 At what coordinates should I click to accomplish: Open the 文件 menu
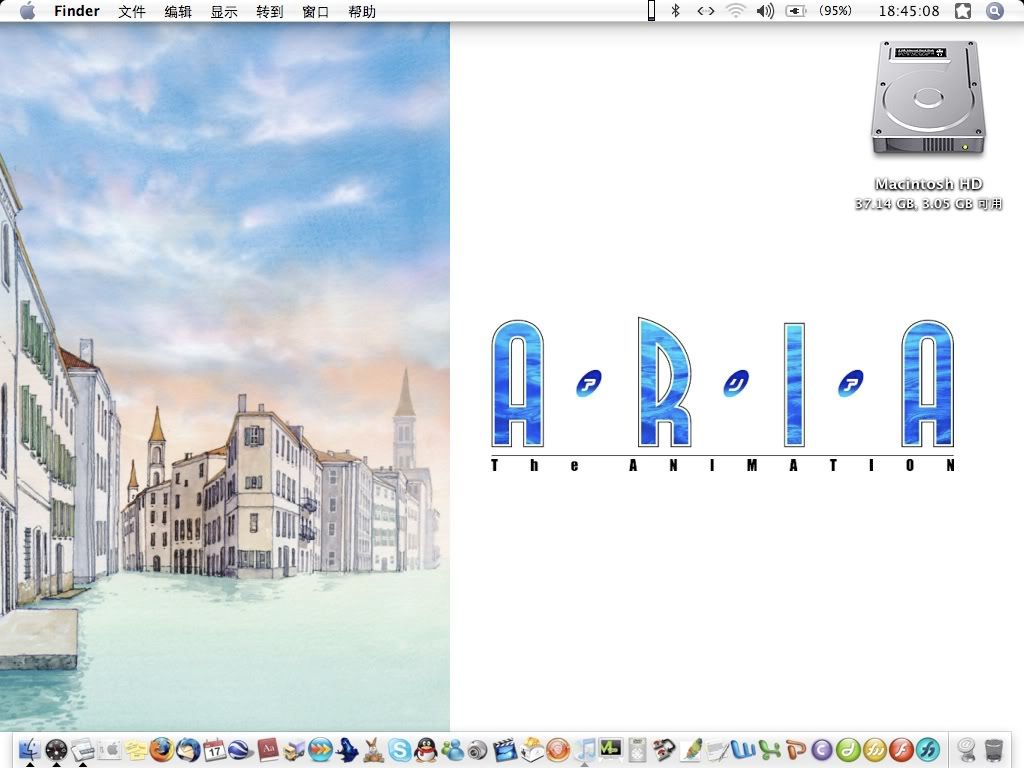click(x=131, y=11)
